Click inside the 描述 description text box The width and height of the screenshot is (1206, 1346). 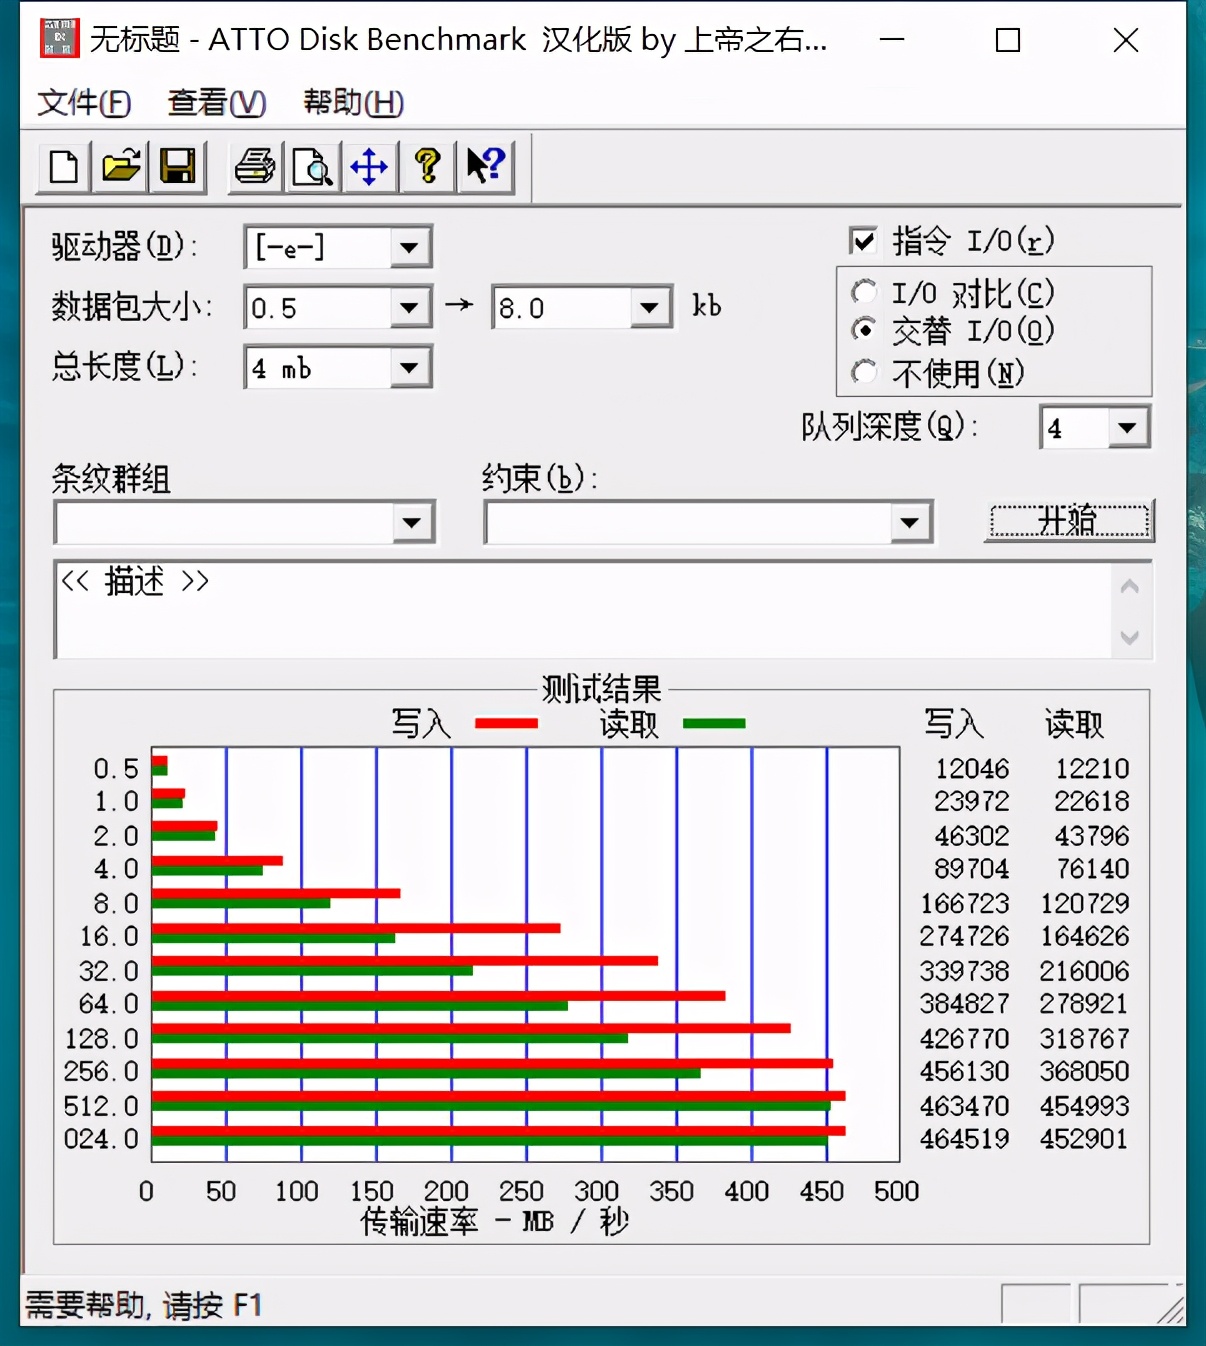click(584, 610)
